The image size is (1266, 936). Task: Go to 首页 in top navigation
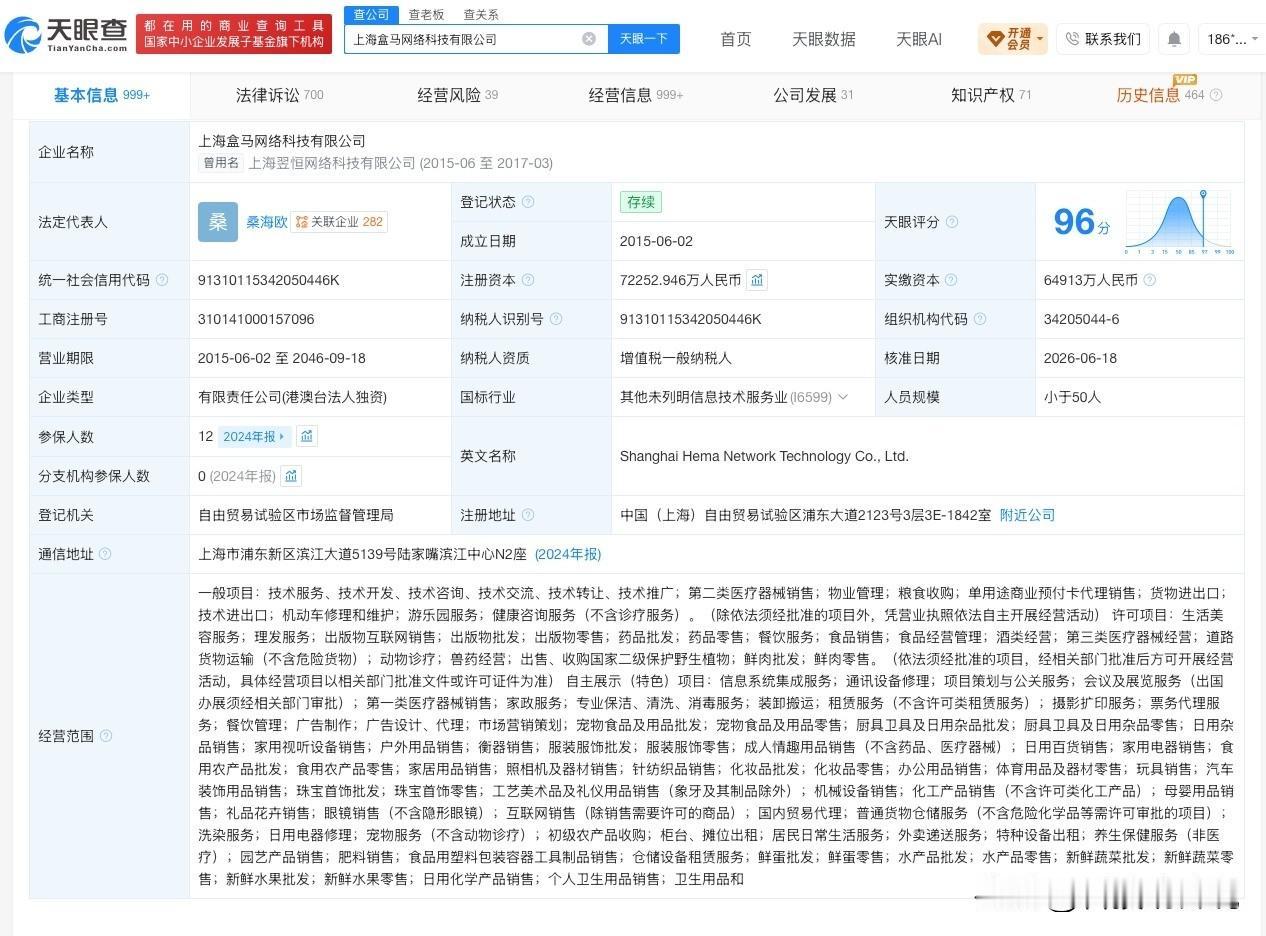(x=736, y=39)
